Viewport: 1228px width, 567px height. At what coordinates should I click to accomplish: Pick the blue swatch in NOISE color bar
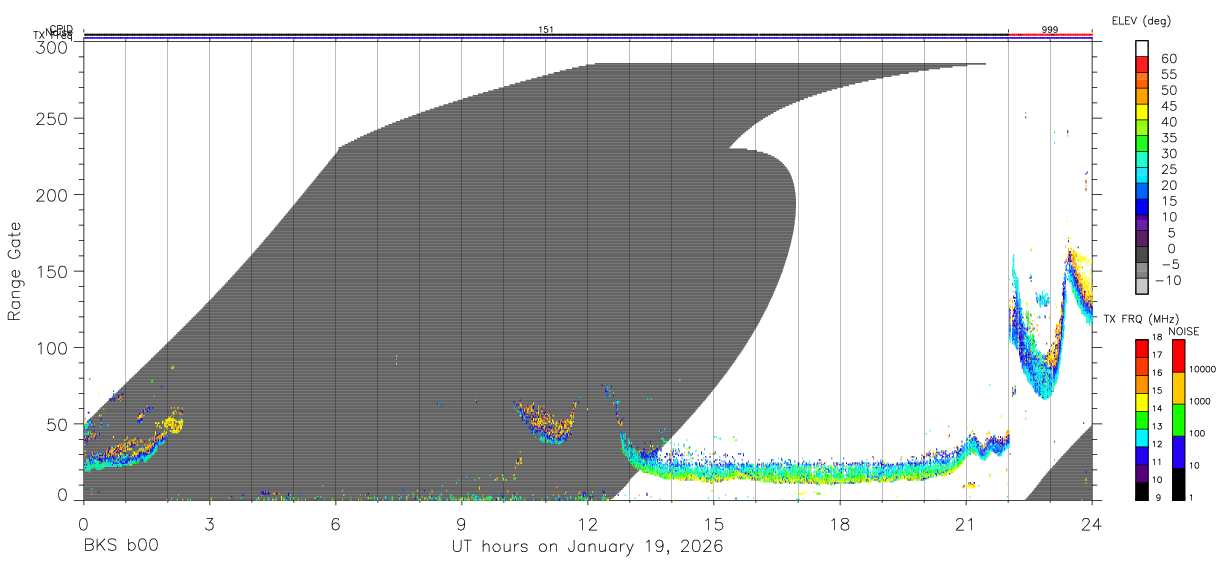(1177, 451)
